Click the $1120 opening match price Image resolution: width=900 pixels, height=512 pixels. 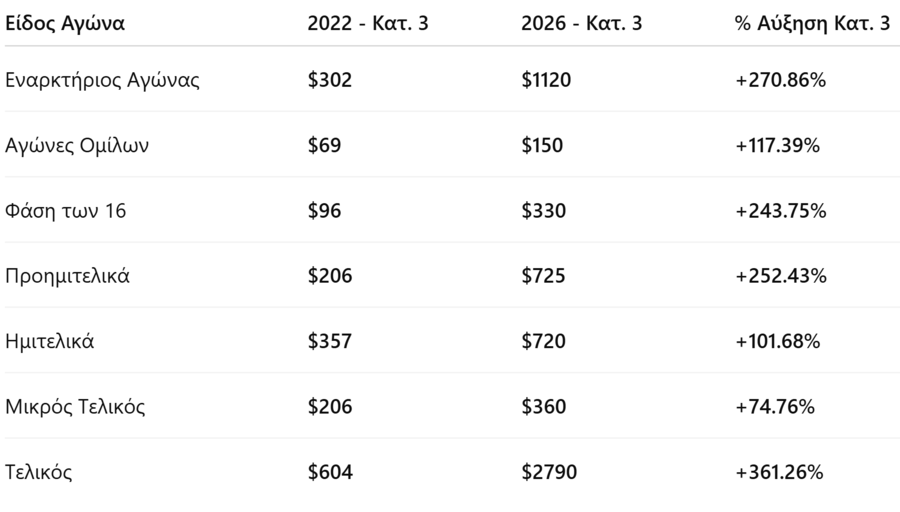pos(546,80)
